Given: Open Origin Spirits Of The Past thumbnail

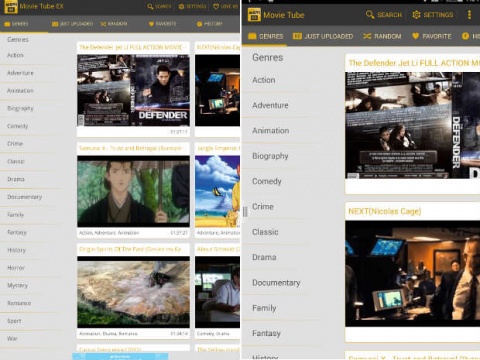Looking at the screenshot, I should 133,292.
